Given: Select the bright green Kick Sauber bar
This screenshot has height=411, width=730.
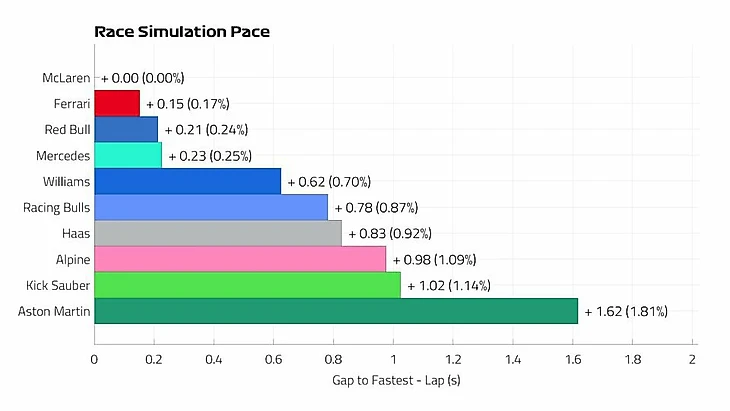Looking at the screenshot, I should coord(247,285).
